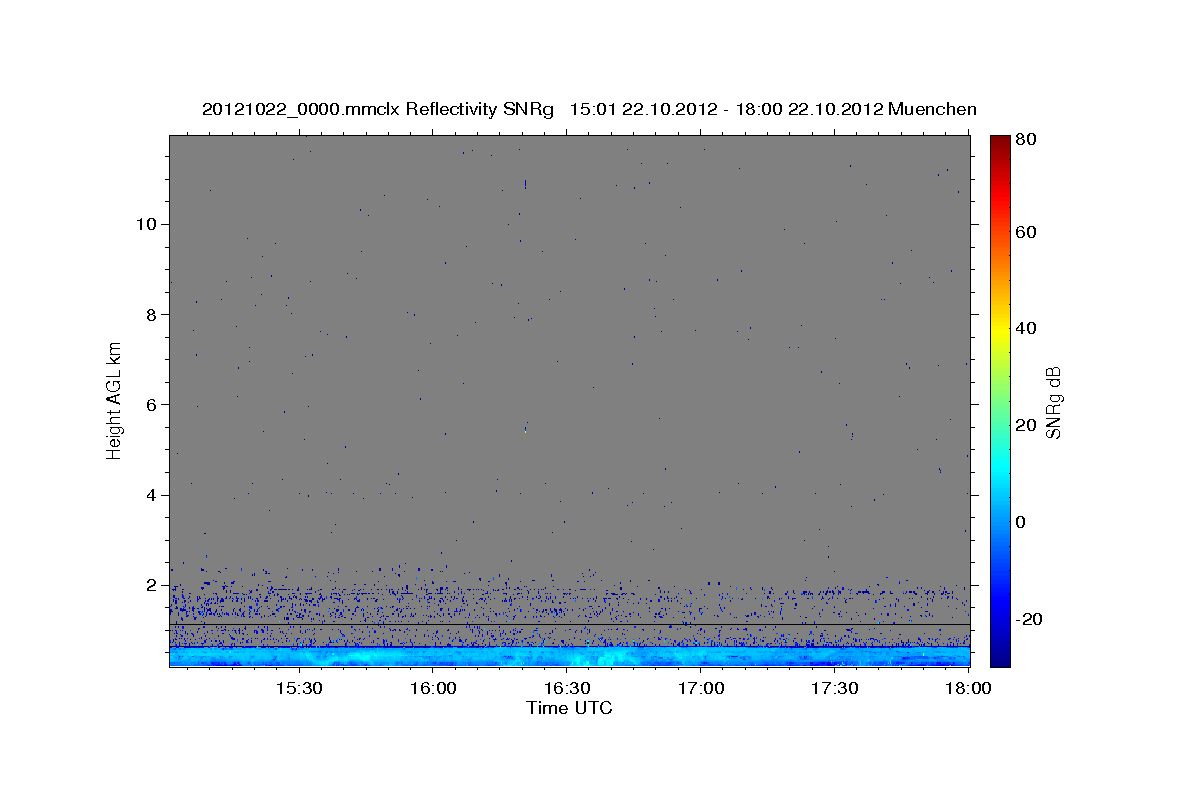Click the 'Time UTC' axis label
The width and height of the screenshot is (1200, 800).
point(569,708)
